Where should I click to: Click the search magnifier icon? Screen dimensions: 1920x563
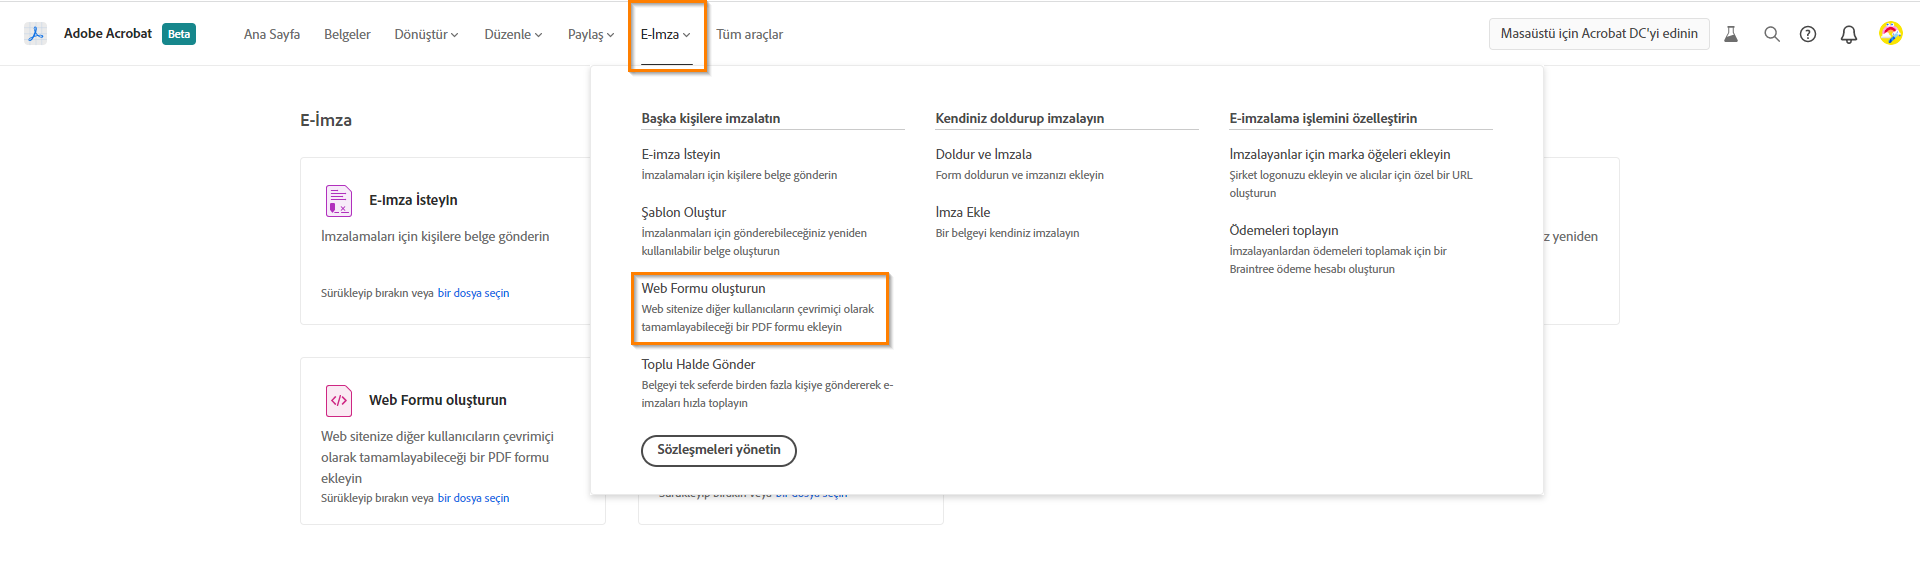(1772, 34)
